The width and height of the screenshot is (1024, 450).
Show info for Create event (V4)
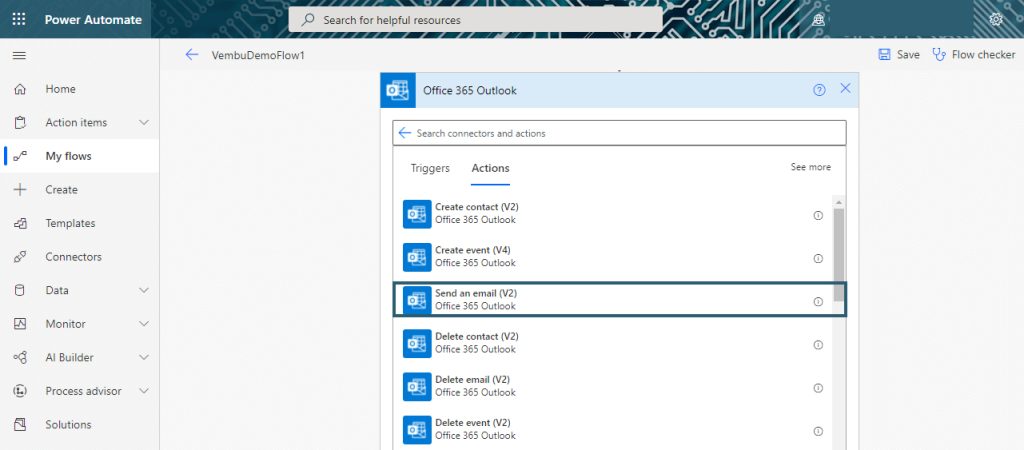click(818, 259)
